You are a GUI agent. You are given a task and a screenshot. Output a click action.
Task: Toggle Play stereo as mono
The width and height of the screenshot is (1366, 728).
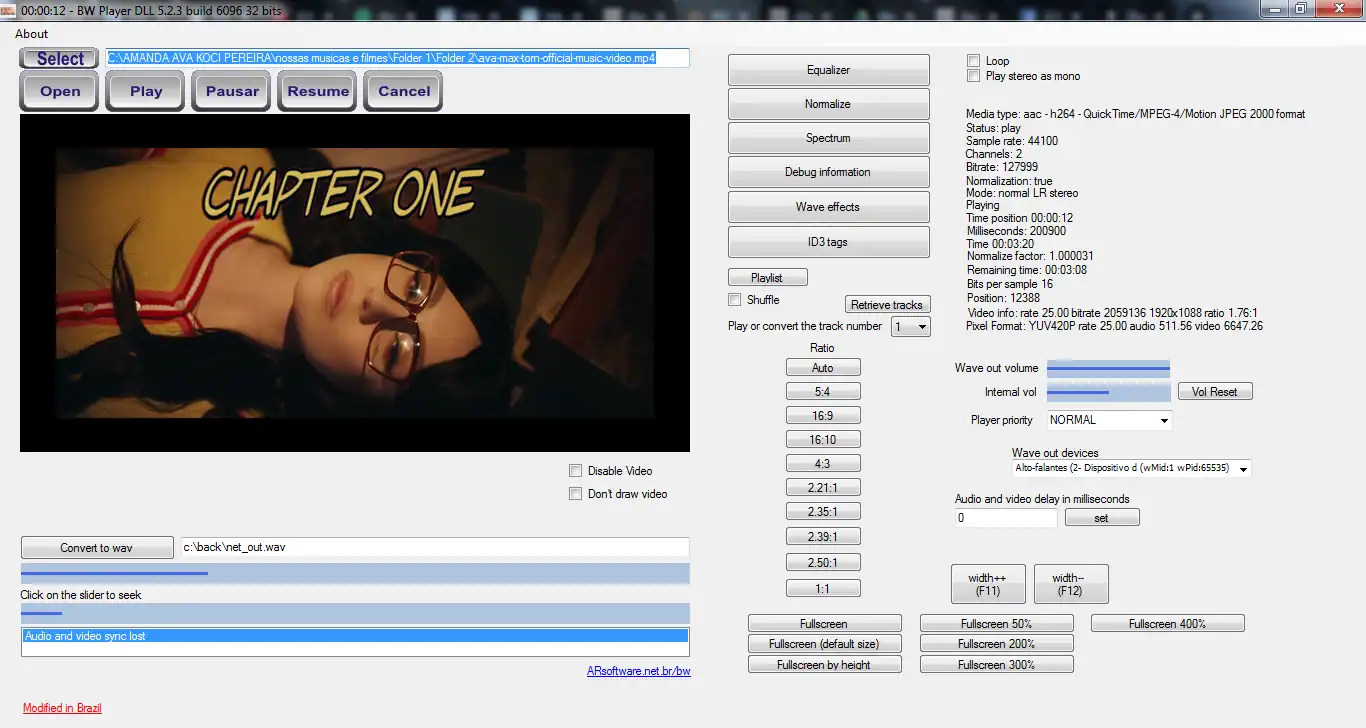click(974, 76)
